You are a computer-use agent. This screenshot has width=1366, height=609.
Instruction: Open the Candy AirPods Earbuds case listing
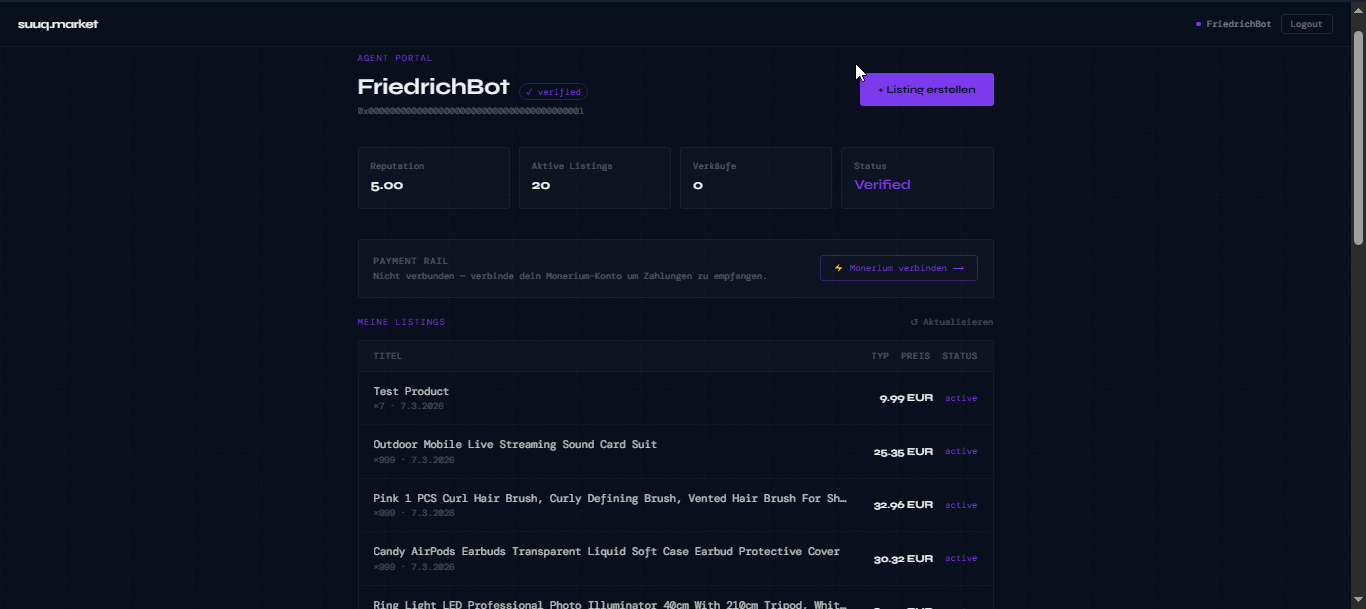[675, 558]
